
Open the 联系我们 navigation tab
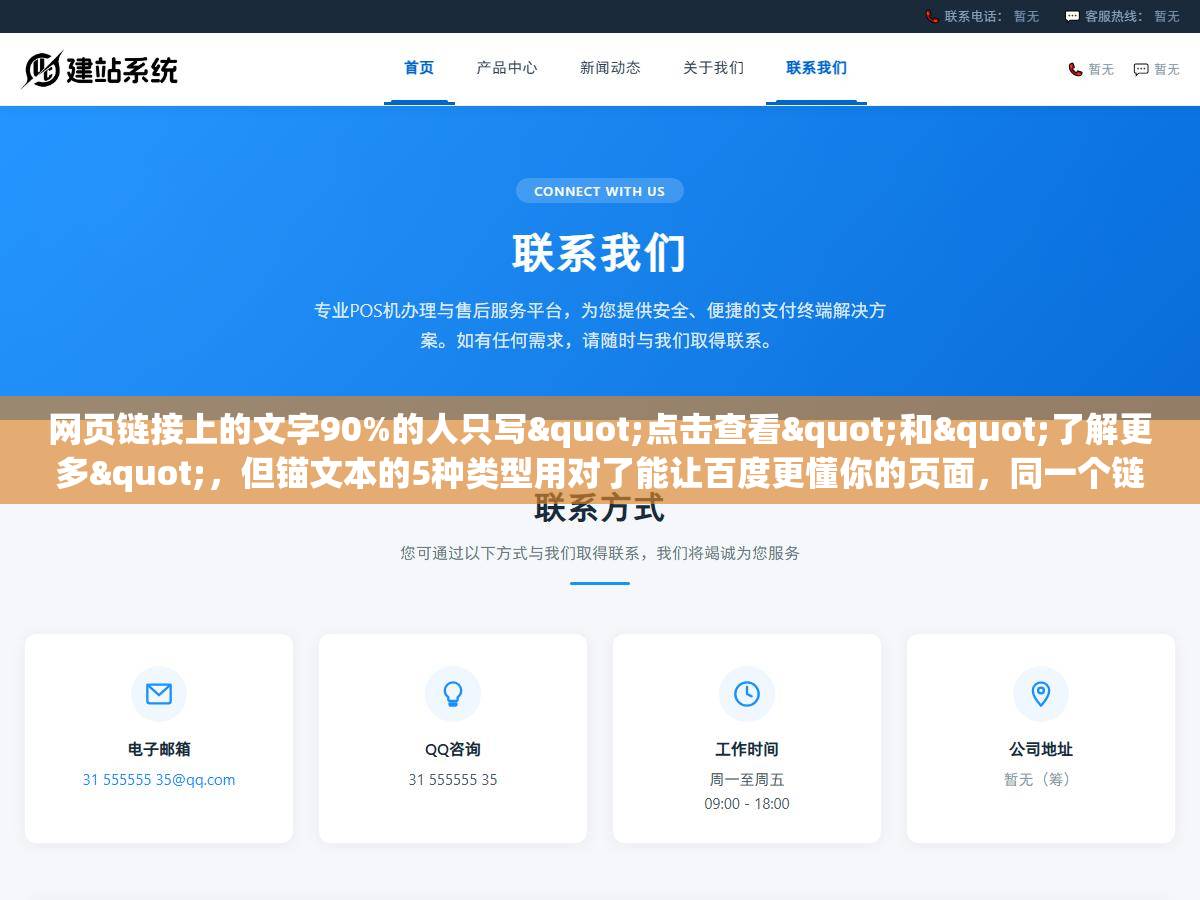[816, 68]
